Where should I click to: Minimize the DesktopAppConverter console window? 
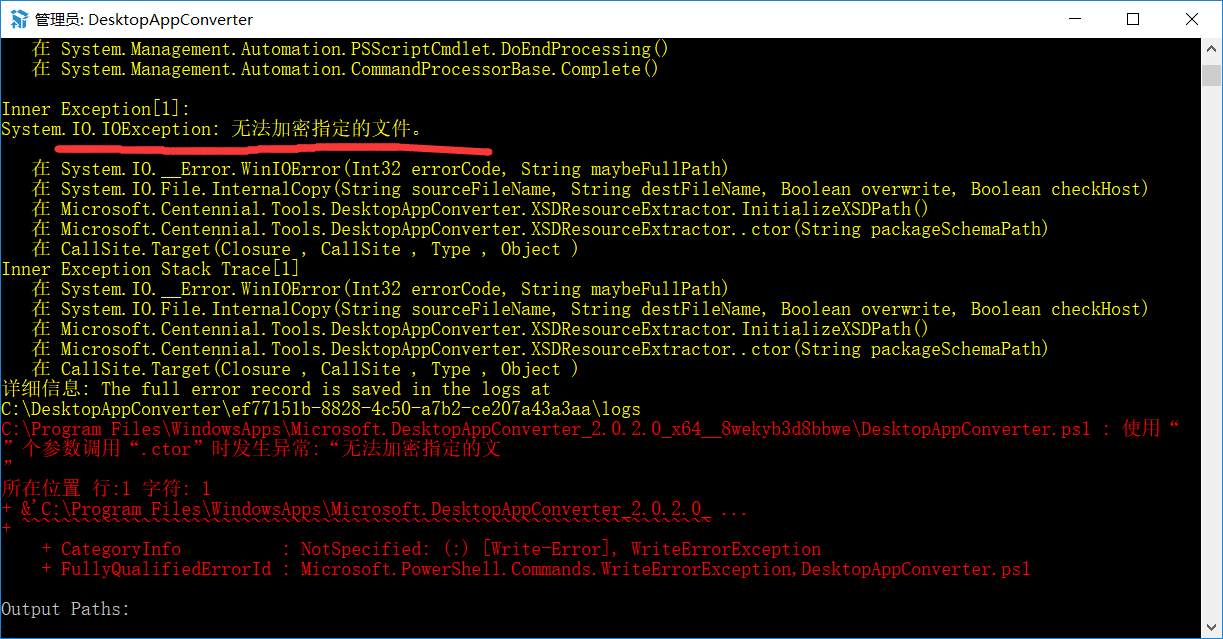(1074, 19)
